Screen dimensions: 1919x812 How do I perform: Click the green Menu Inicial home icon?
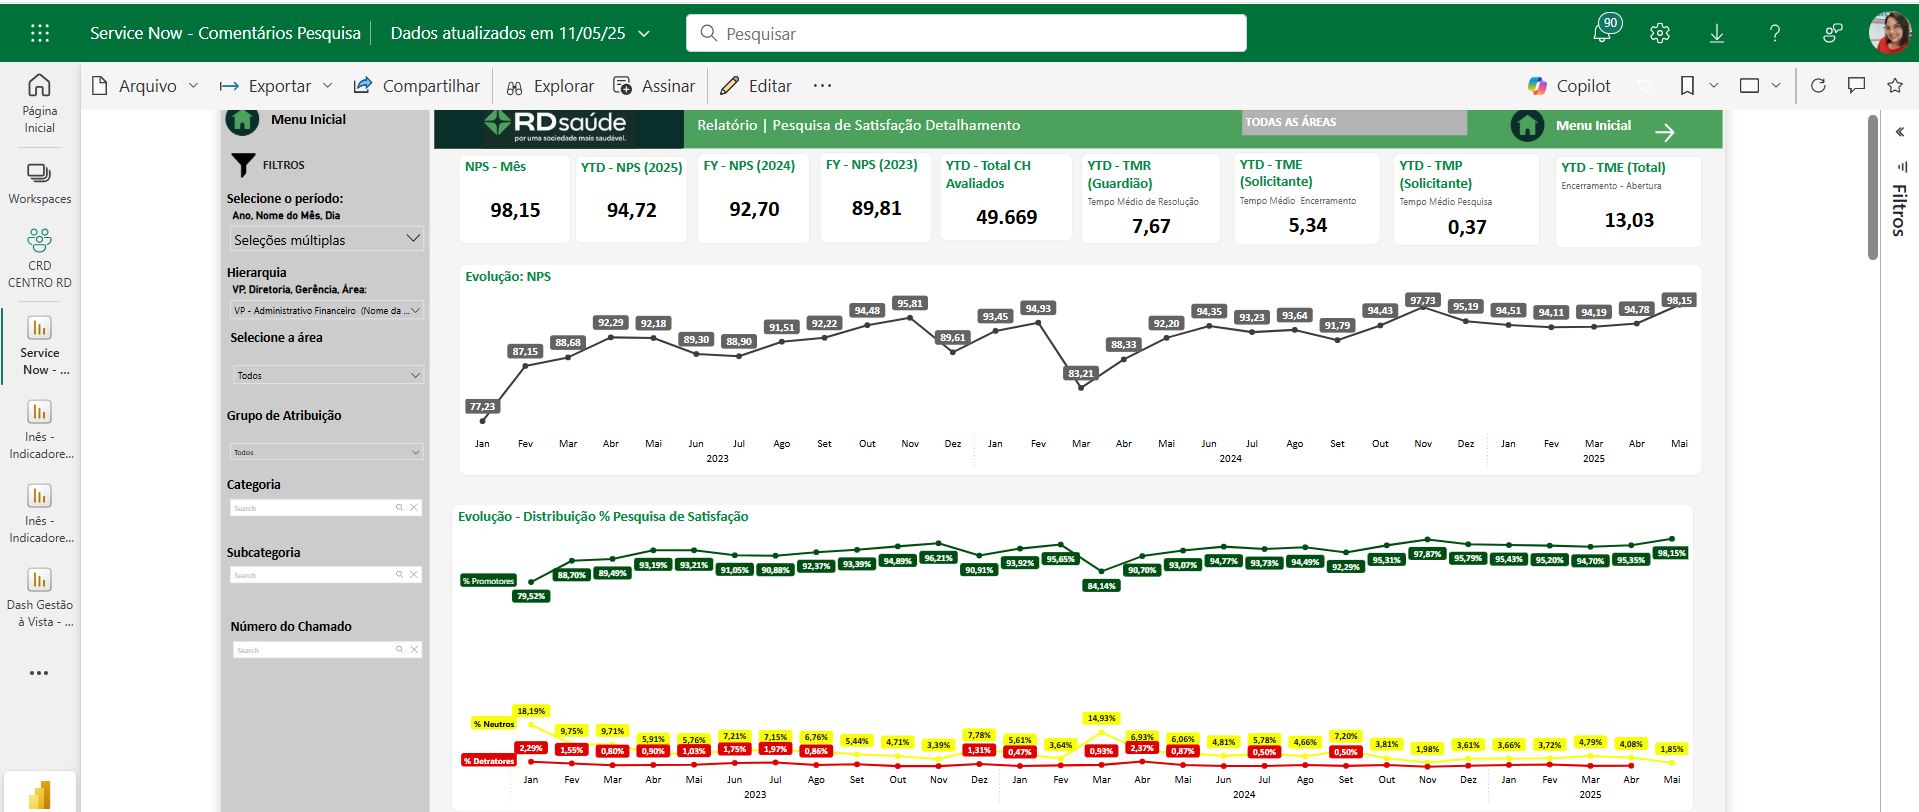click(1527, 126)
